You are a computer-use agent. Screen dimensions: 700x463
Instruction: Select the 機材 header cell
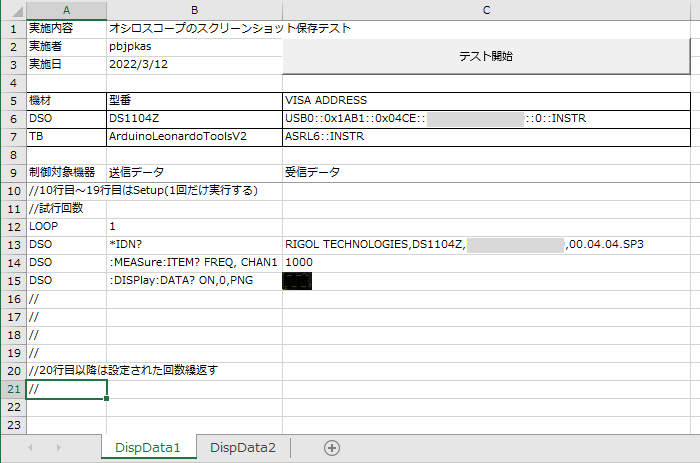[67, 101]
